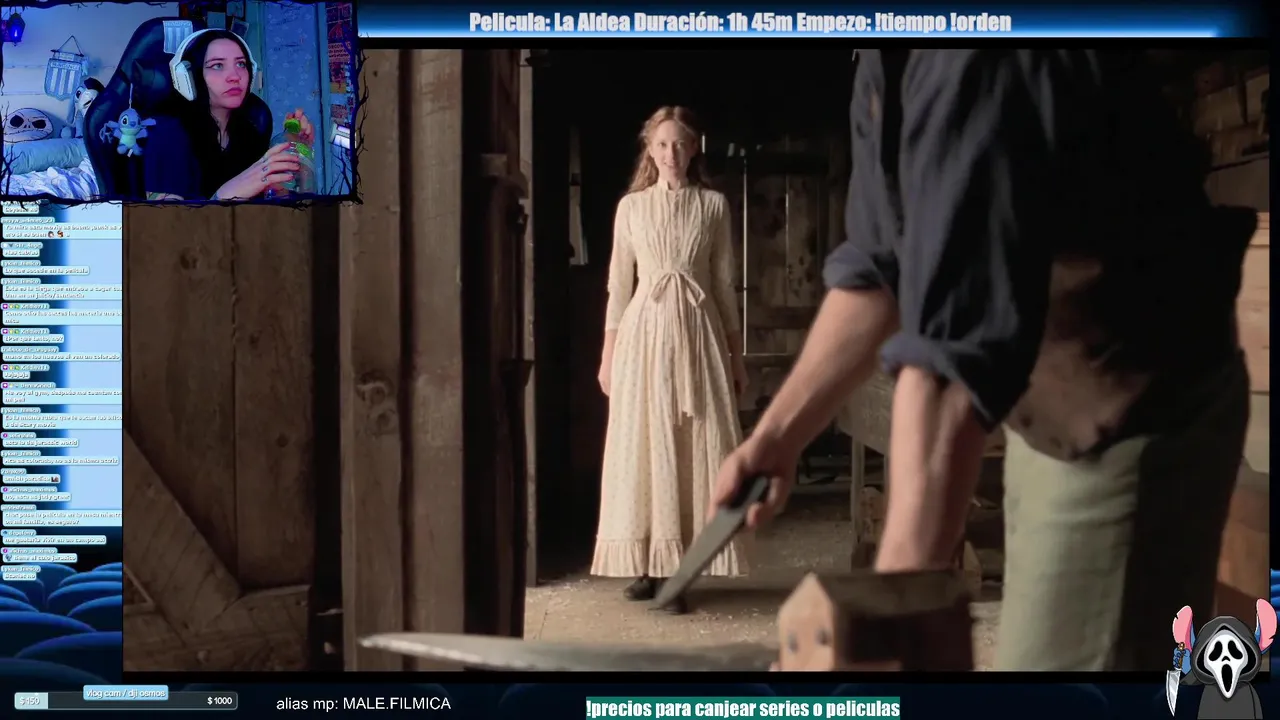Click the '$ 1000' goal amount
Screen dimensions: 1280x720
pyautogui.click(x=219, y=701)
